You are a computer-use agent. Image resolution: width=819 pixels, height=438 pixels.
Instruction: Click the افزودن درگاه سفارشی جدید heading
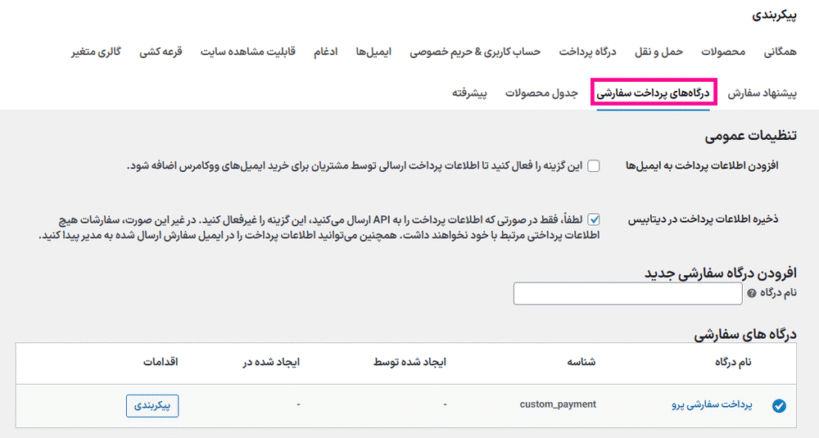(720, 273)
